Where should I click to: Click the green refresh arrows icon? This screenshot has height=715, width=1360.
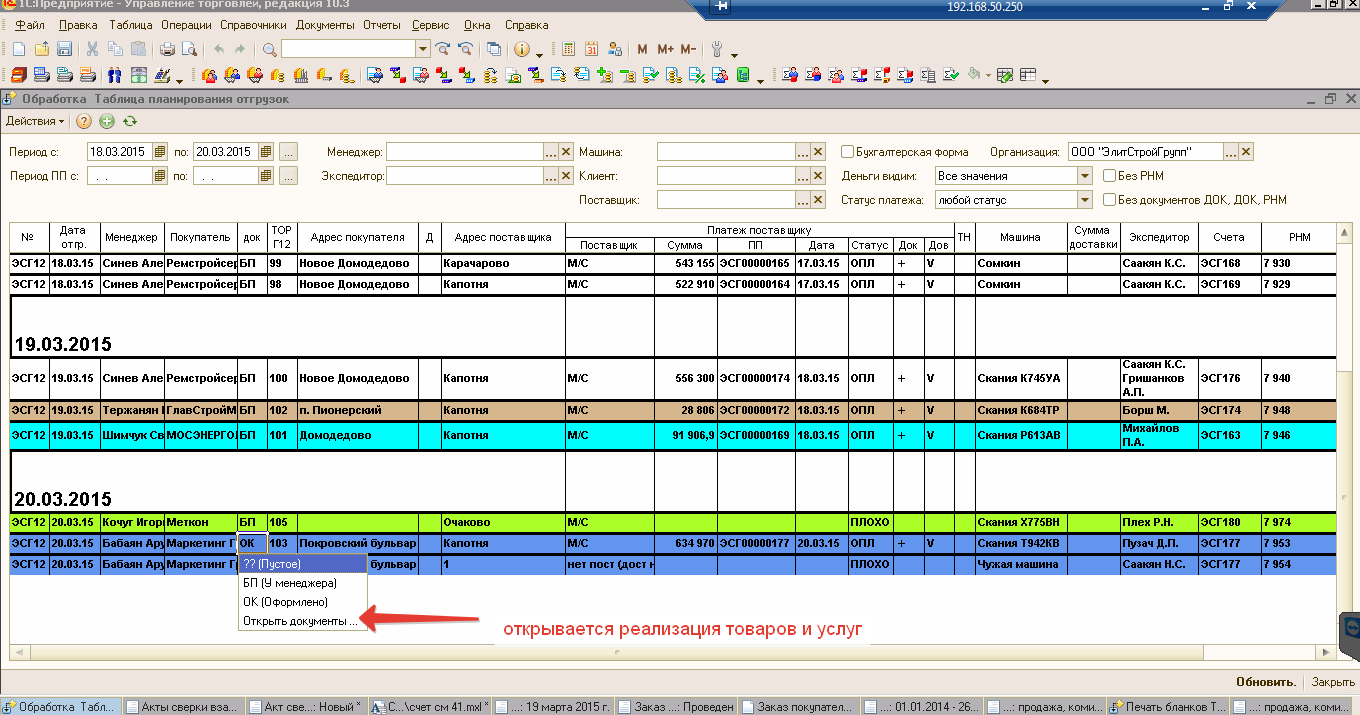point(129,121)
